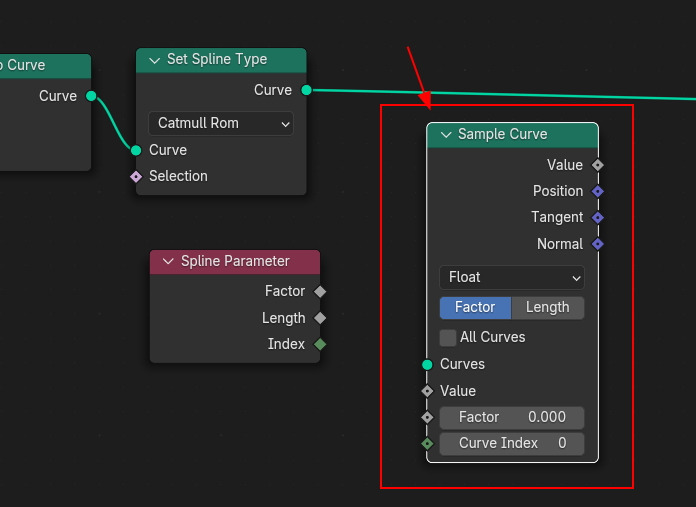The height and width of the screenshot is (507, 696).
Task: Click the Factor 0.000 value field
Action: pyautogui.click(x=512, y=417)
